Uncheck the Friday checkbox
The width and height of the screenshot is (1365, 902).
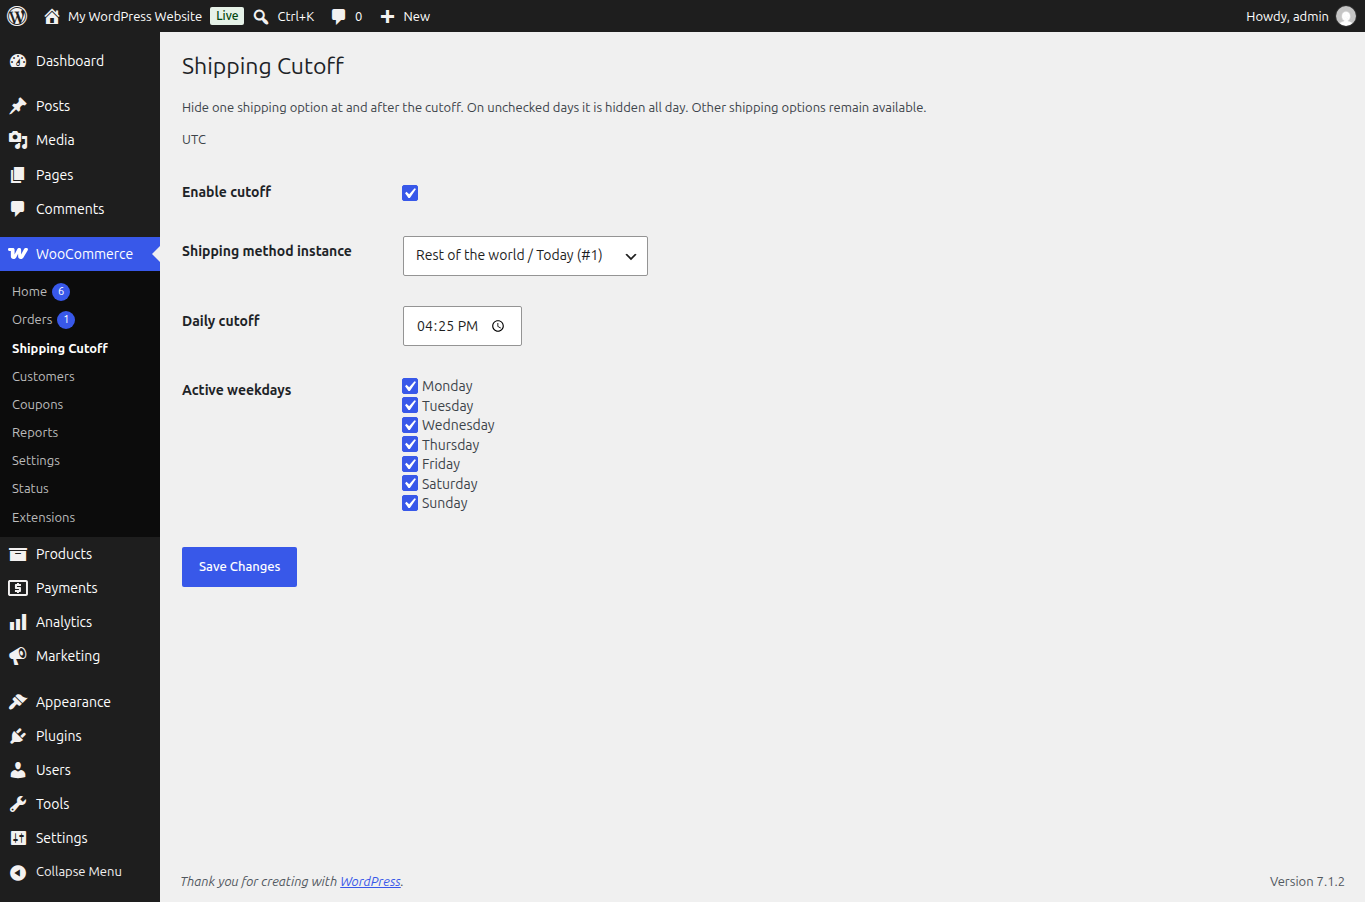coord(410,464)
